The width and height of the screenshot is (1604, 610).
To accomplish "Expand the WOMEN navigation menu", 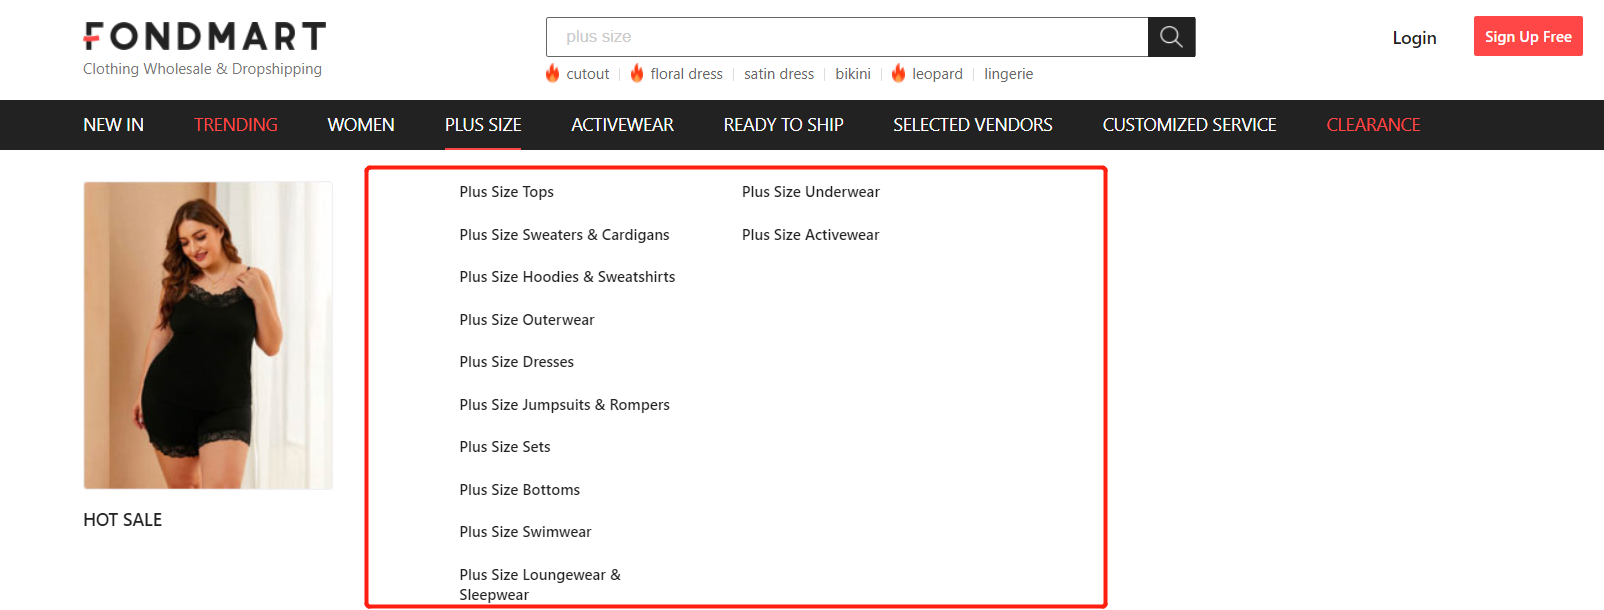I will [x=361, y=125].
